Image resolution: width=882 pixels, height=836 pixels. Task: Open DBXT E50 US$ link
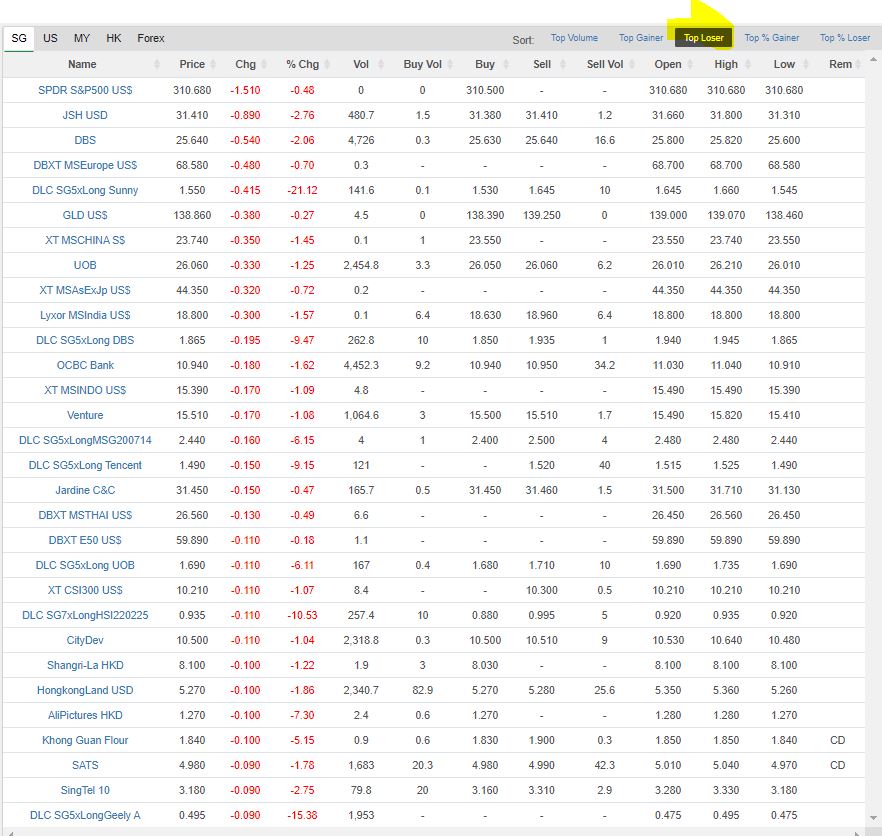point(85,540)
